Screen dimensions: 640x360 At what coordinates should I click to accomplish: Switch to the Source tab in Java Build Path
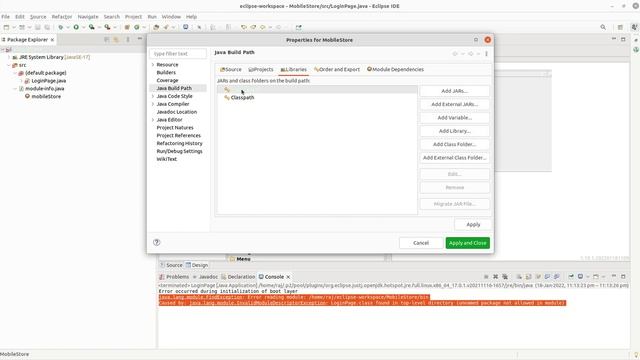pyautogui.click(x=231, y=69)
